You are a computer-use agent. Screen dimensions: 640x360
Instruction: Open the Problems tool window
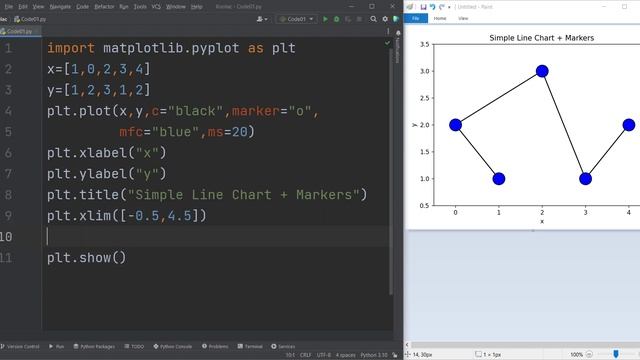click(x=215, y=346)
